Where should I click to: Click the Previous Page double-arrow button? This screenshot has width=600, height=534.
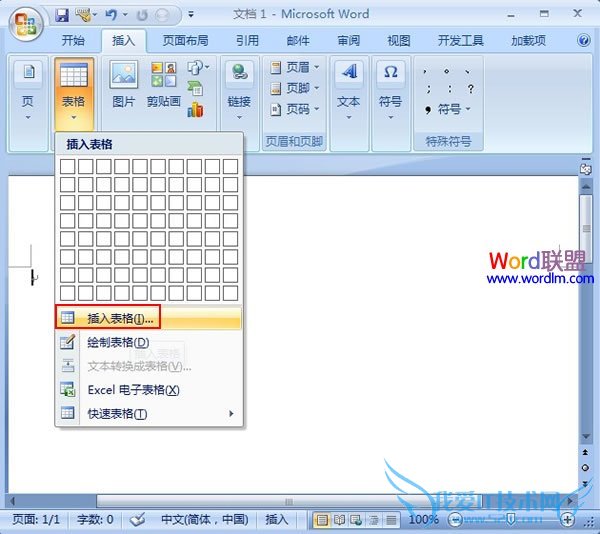click(x=585, y=452)
